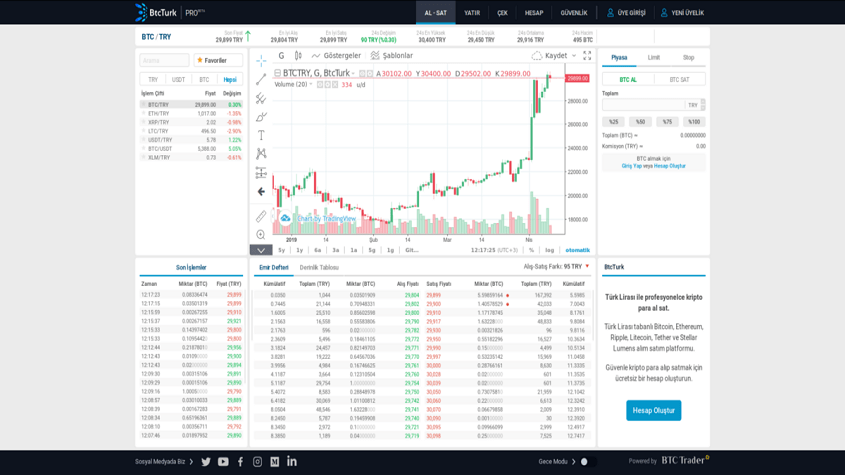Click the BtcTurk Pro logo
Viewport: 845px width, 475px height.
click(169, 12)
